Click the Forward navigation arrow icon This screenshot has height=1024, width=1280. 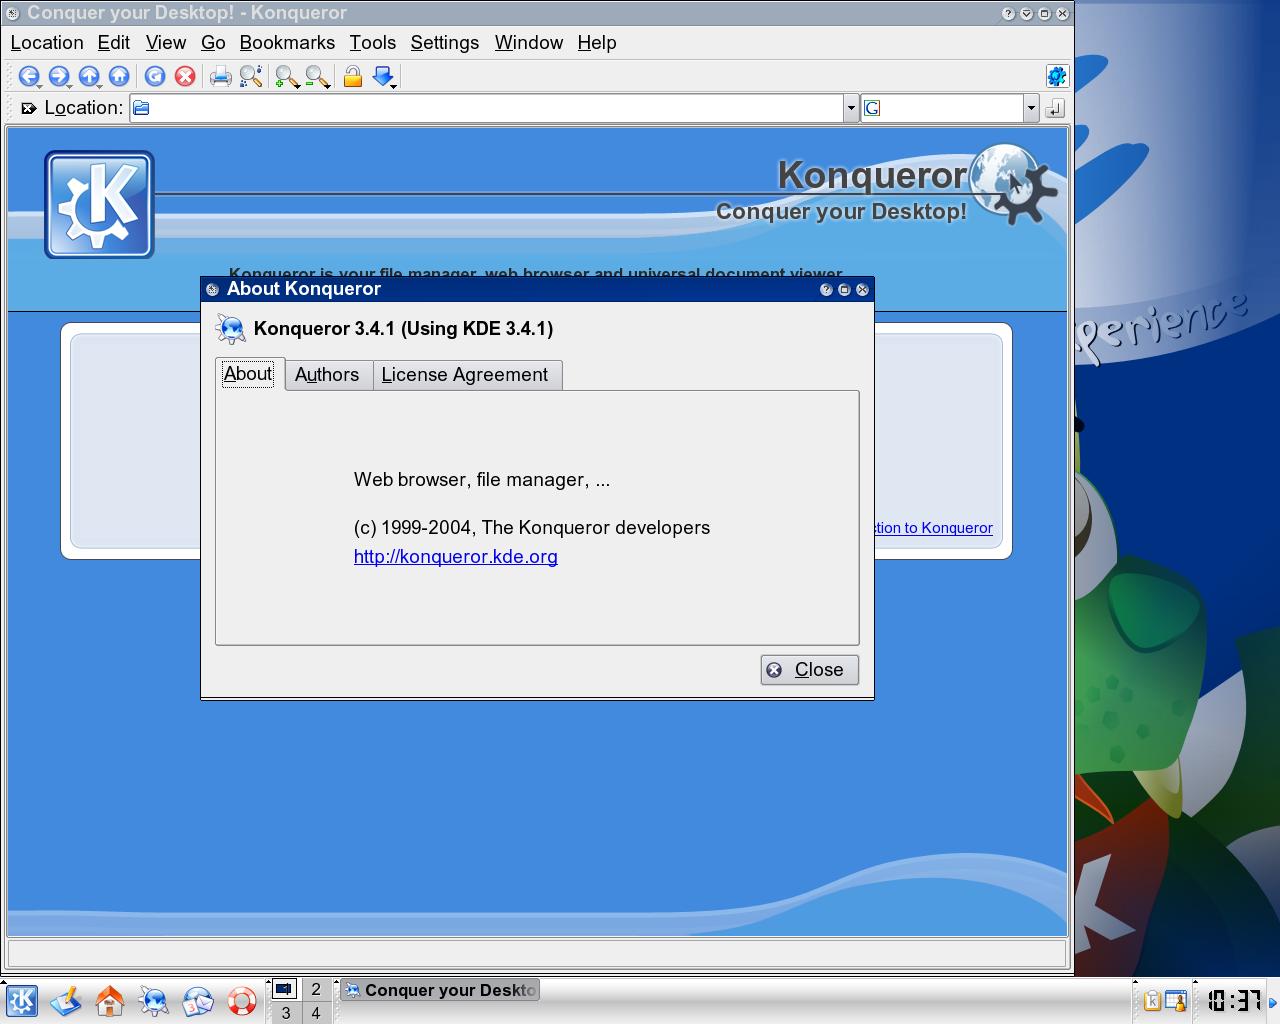[59, 76]
